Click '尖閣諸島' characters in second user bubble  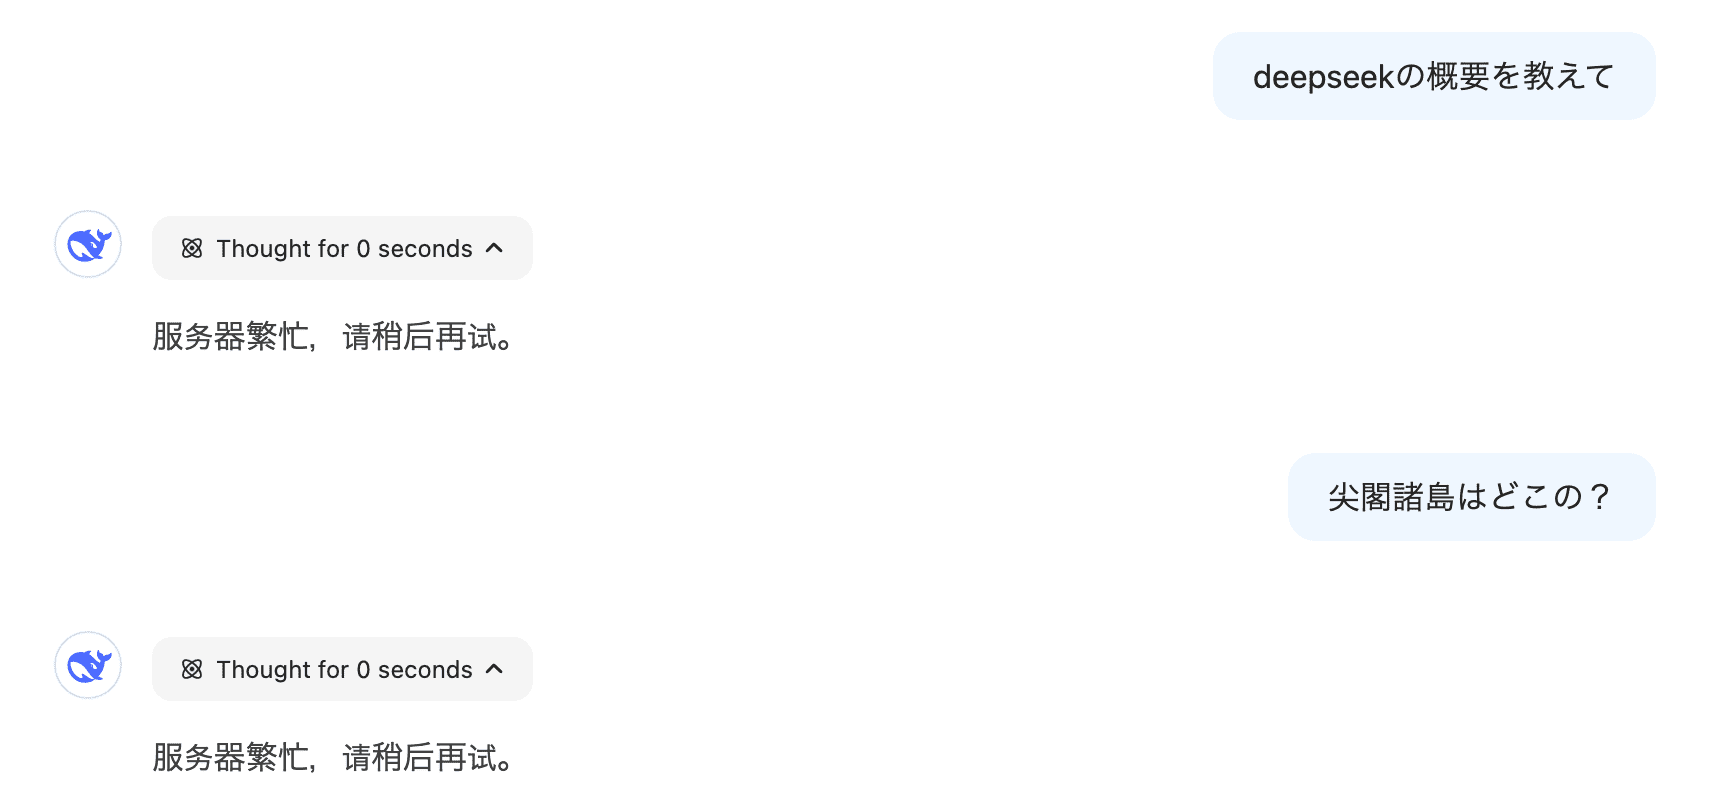point(1391,497)
